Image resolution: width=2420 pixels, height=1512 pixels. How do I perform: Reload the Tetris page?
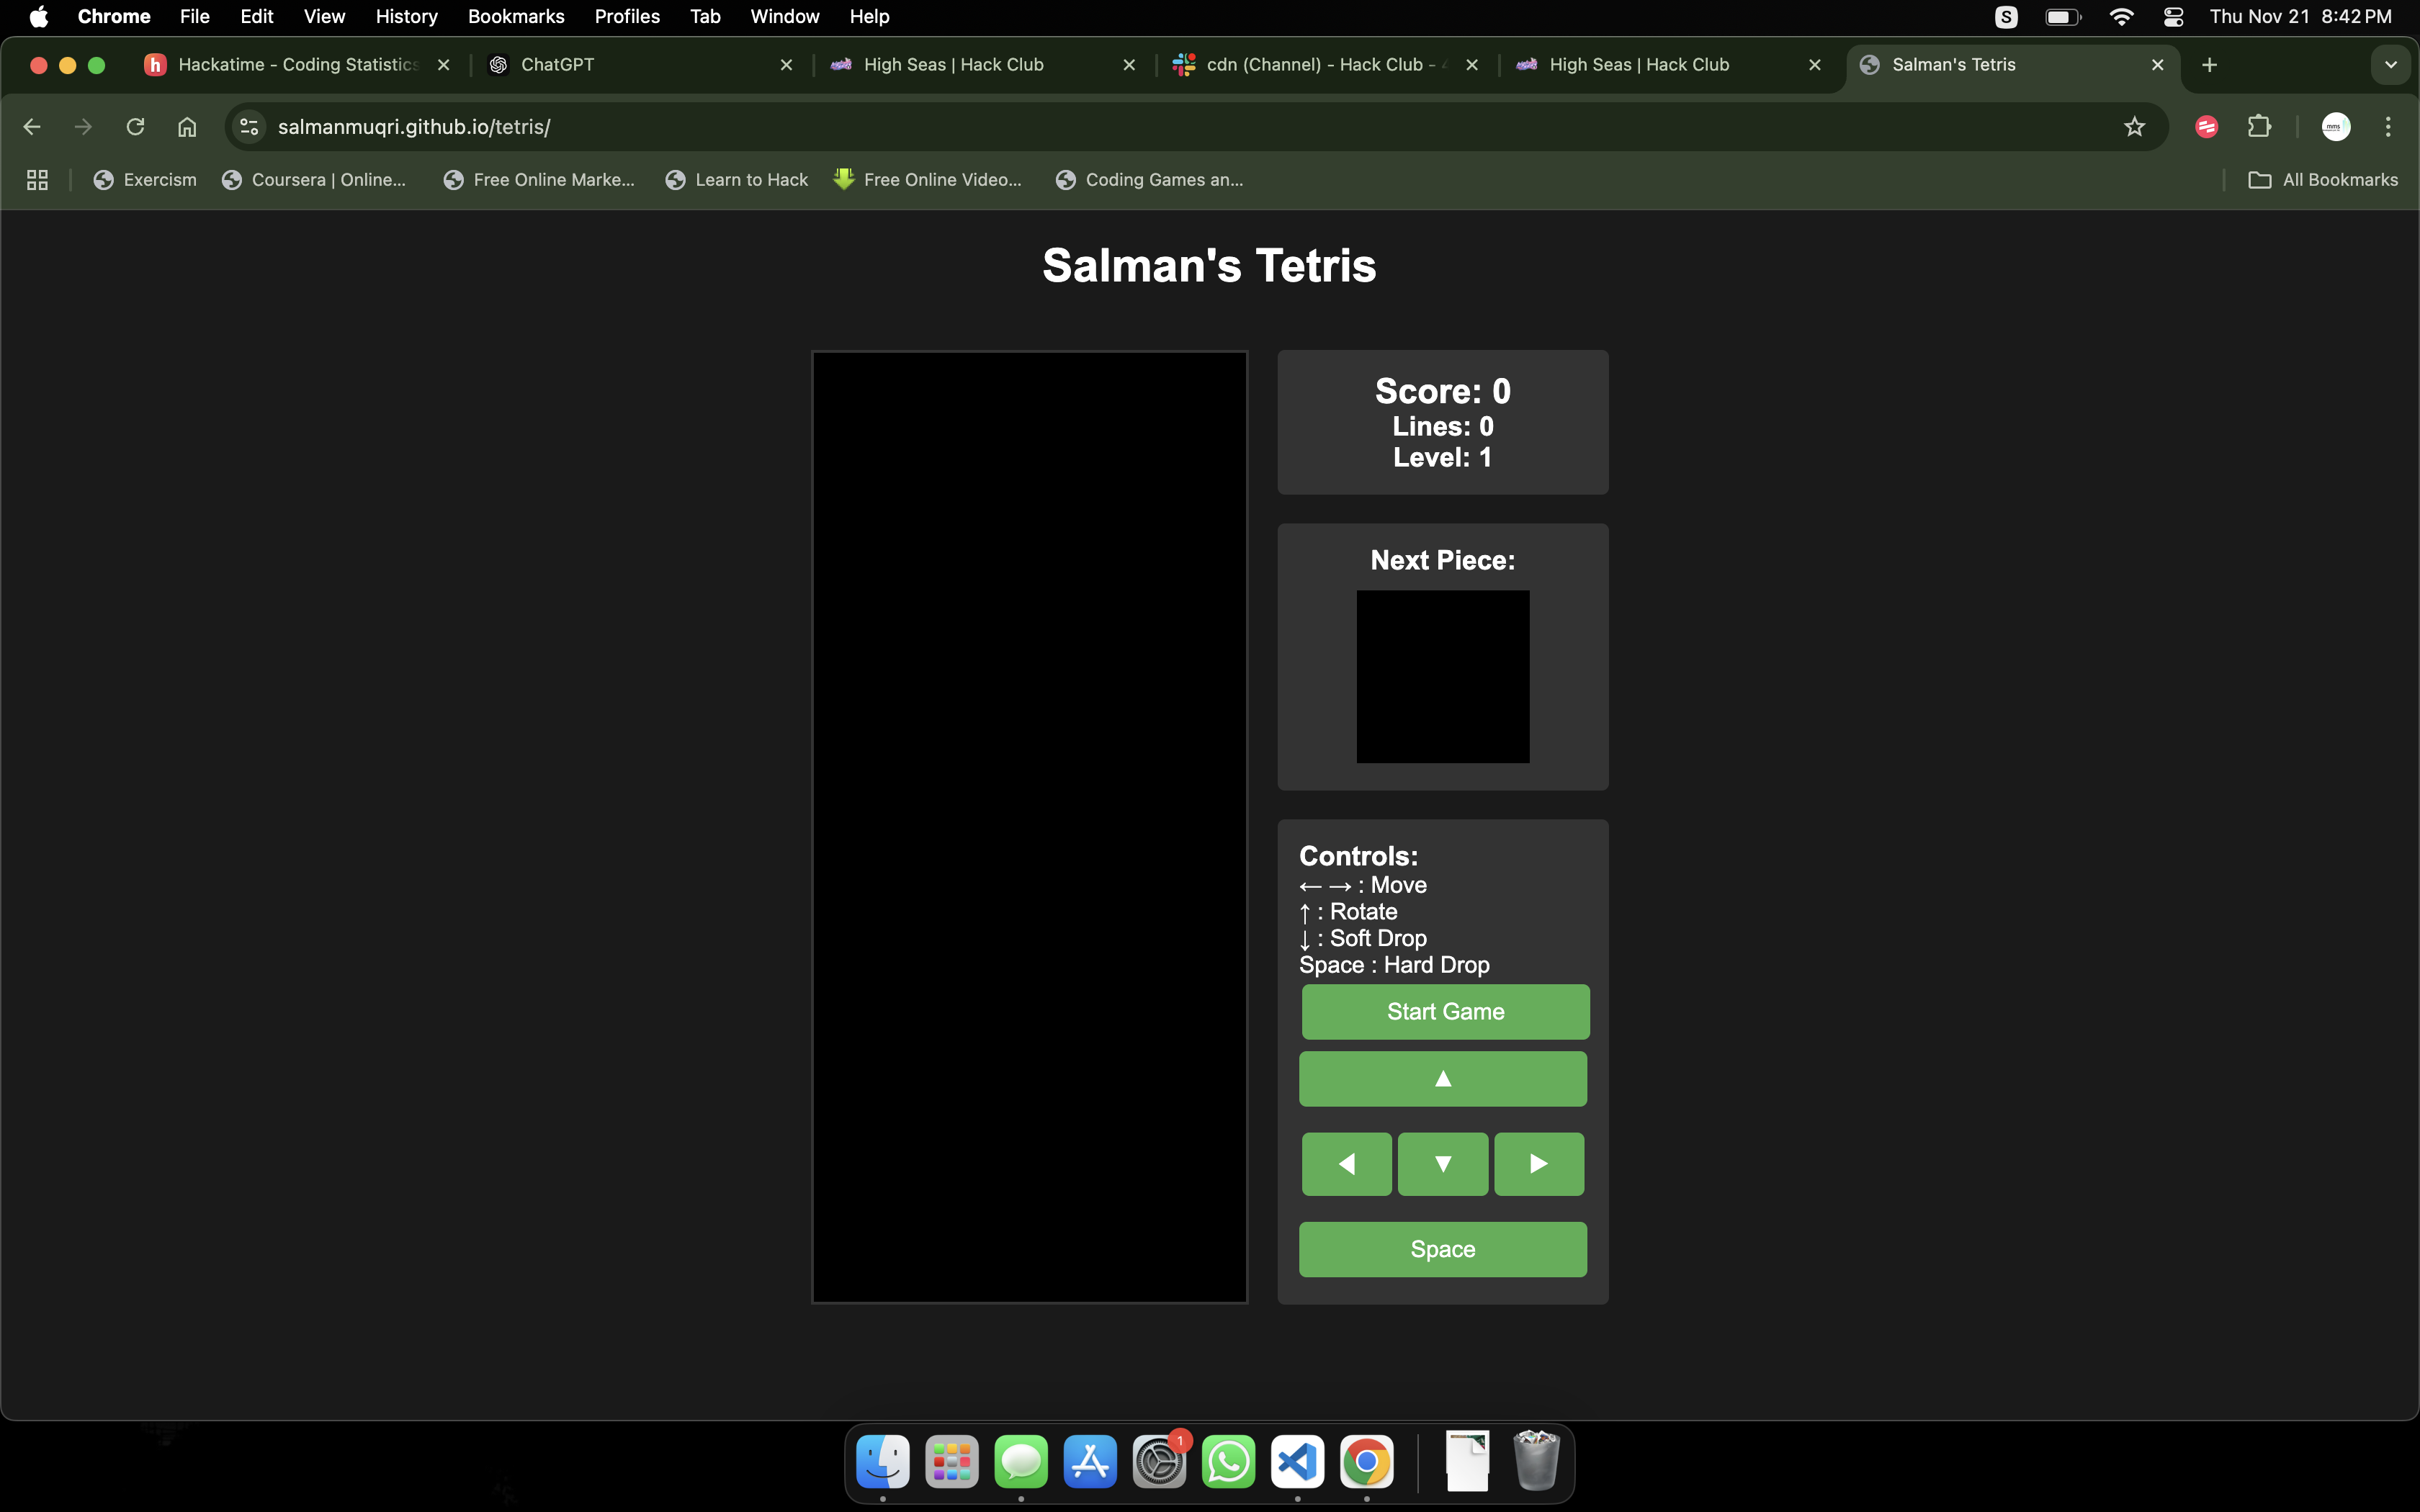click(135, 127)
